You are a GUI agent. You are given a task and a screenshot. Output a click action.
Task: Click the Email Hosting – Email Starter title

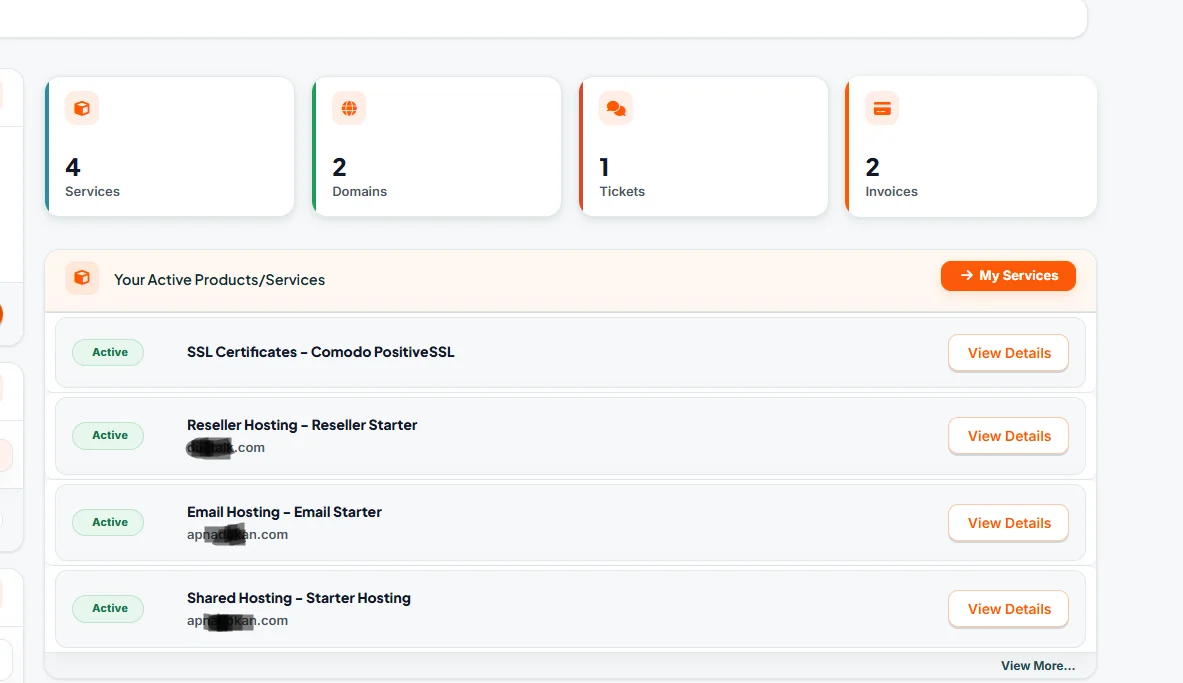click(284, 512)
